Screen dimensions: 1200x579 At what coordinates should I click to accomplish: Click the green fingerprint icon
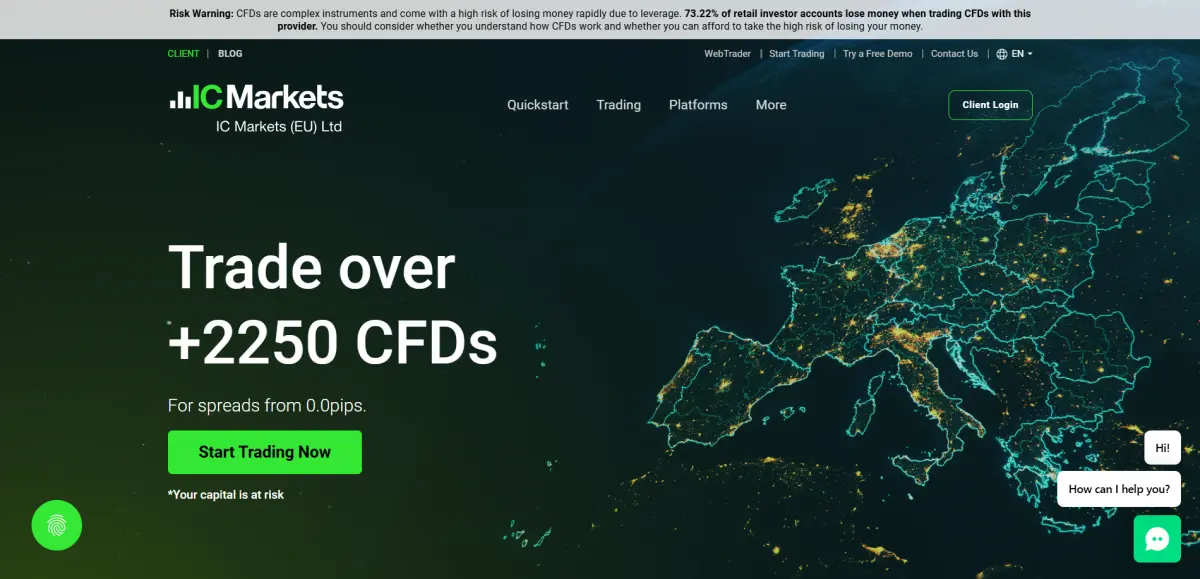(57, 525)
